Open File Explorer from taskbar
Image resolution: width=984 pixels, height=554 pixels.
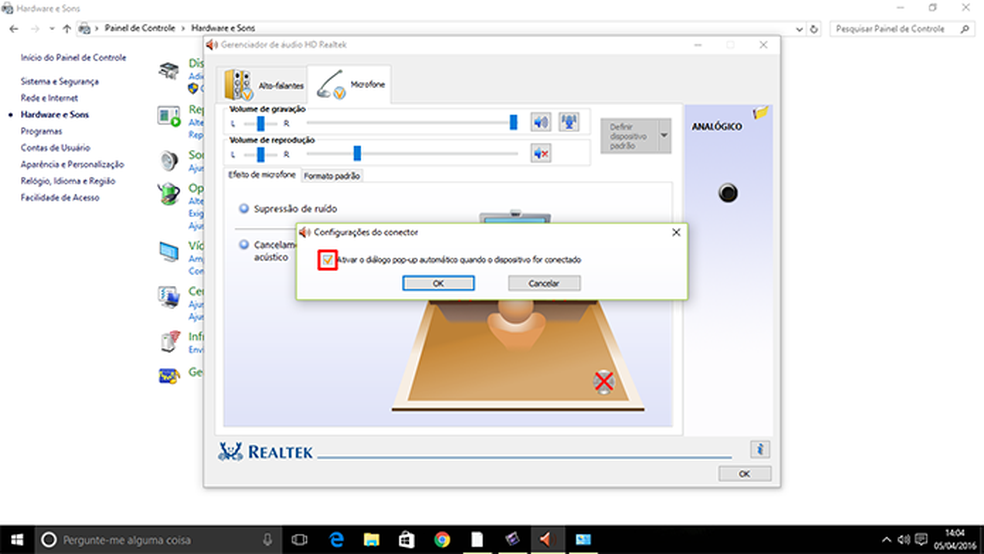(x=372, y=540)
